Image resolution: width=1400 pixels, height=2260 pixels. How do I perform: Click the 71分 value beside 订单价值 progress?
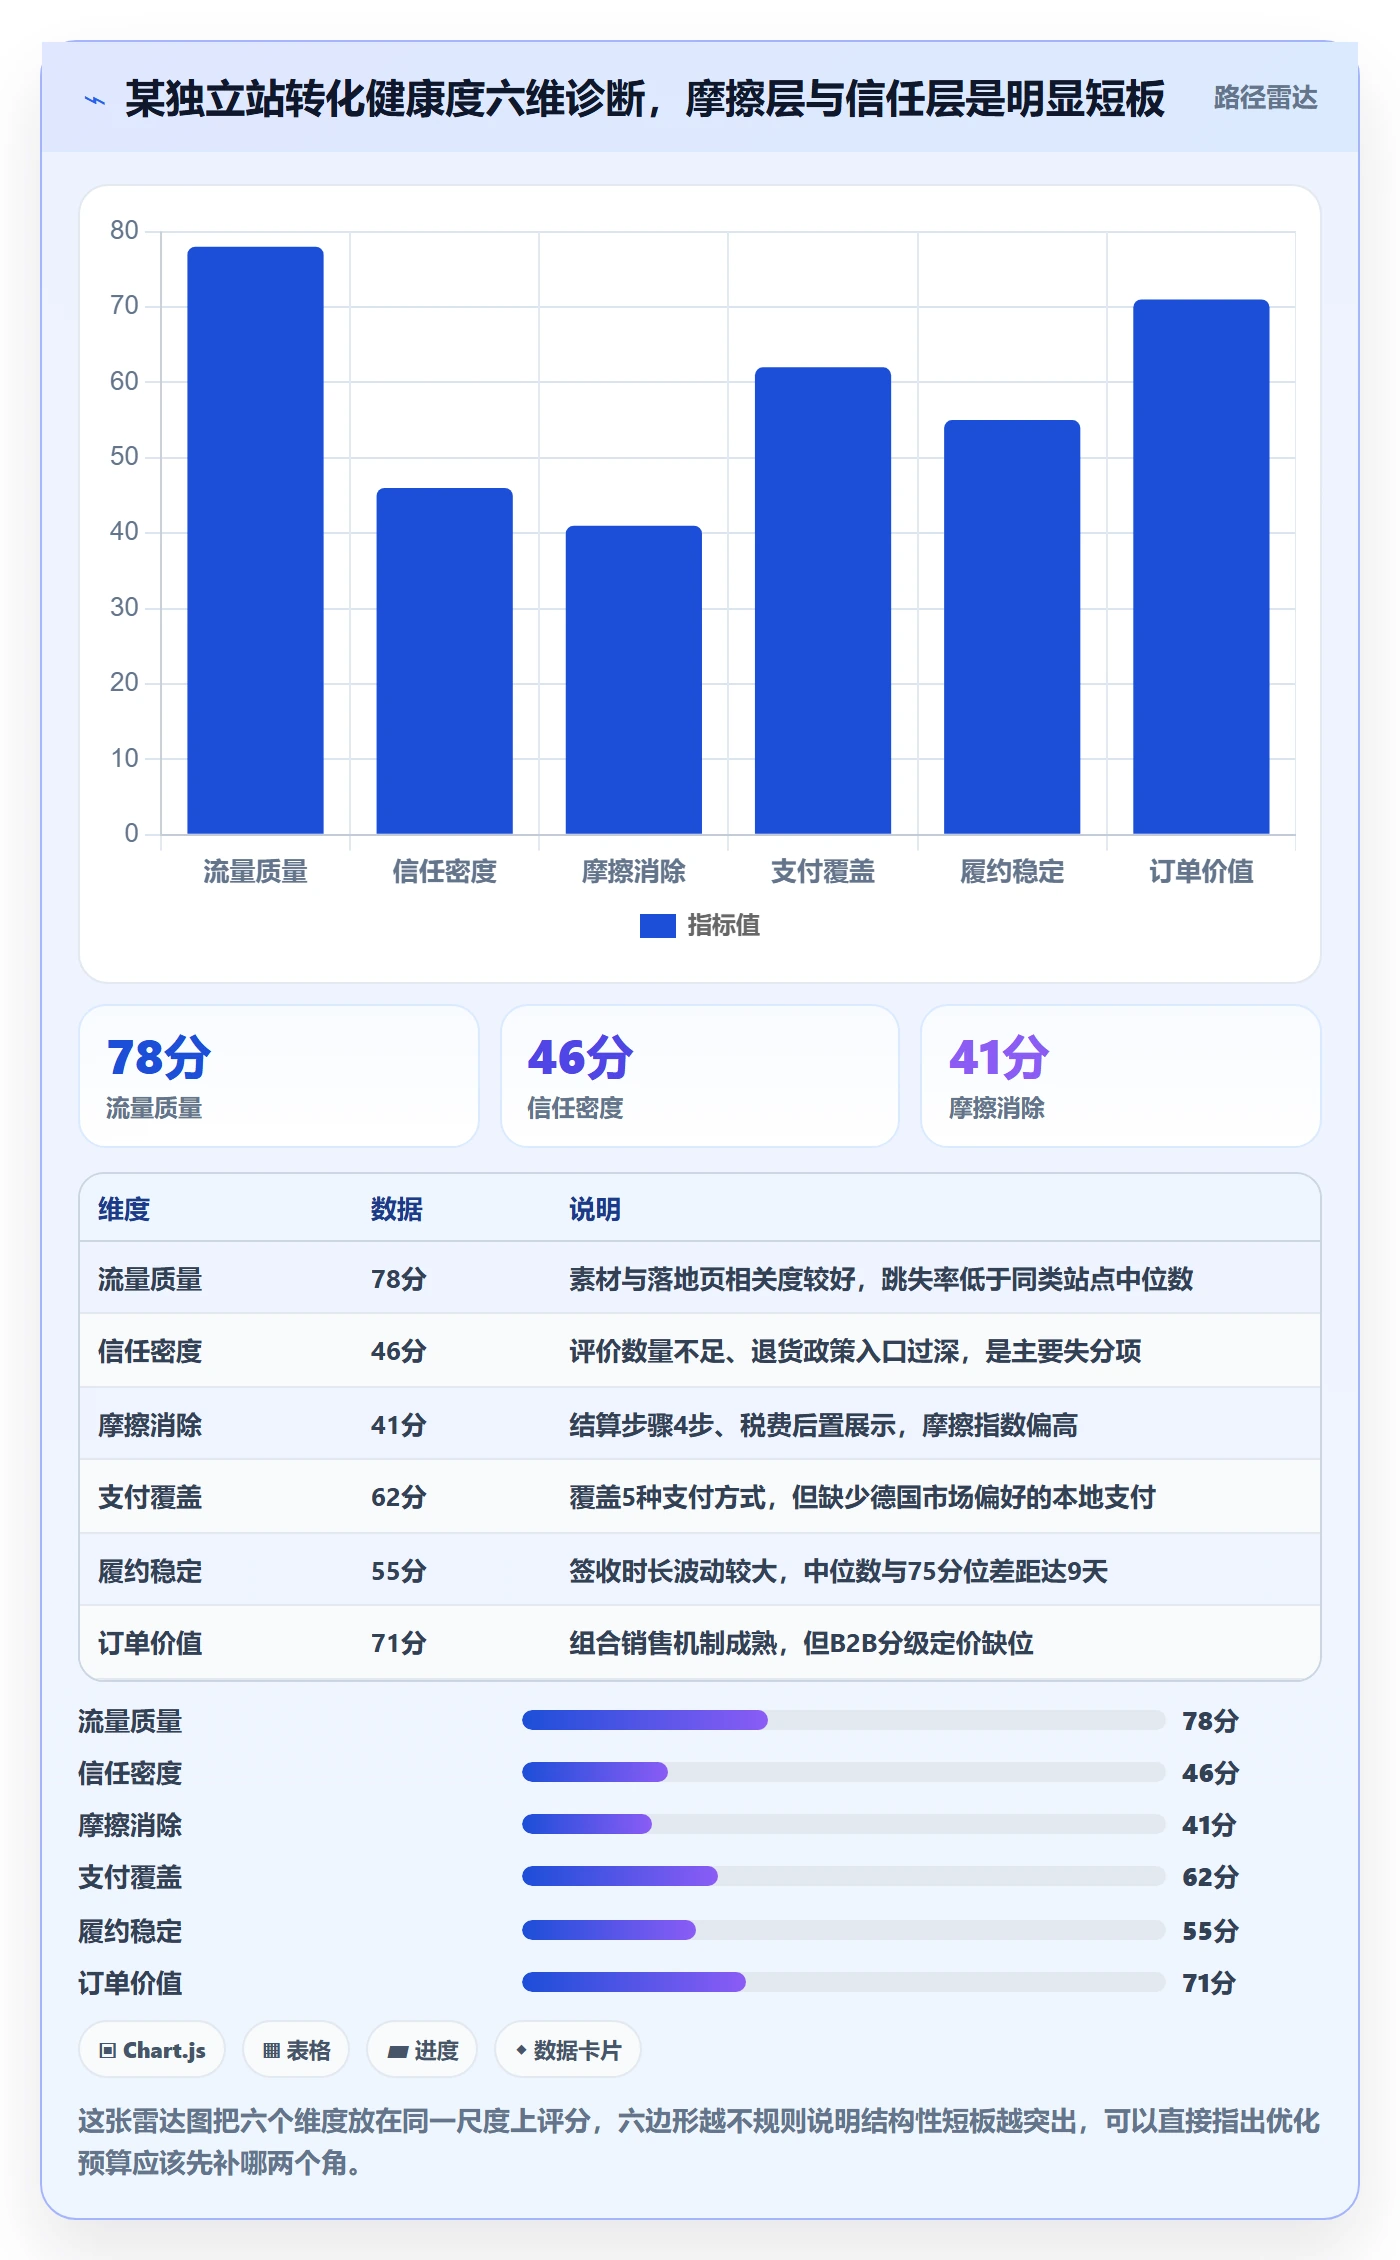pyautogui.click(x=1209, y=1983)
